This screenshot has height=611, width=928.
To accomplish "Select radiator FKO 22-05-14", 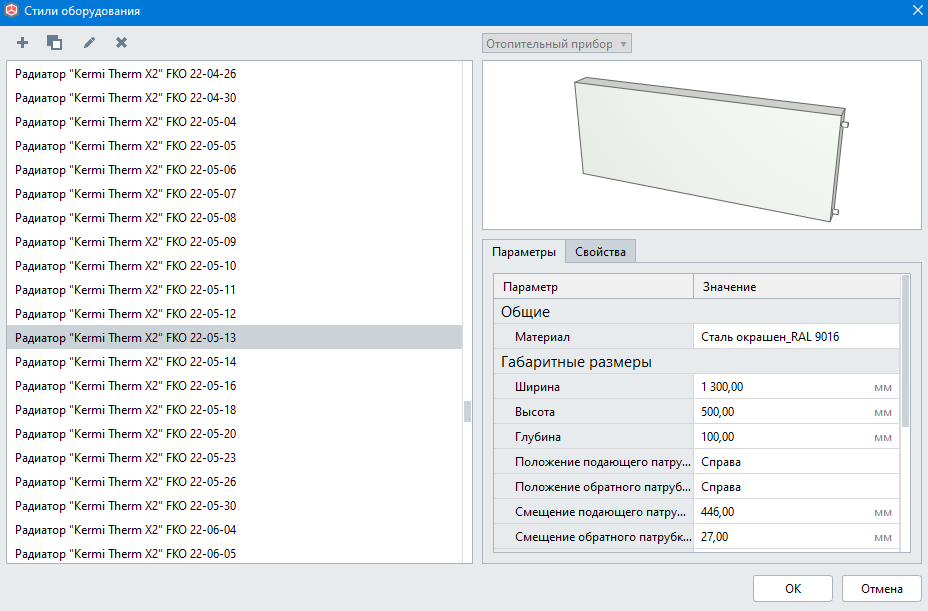I will [234, 361].
